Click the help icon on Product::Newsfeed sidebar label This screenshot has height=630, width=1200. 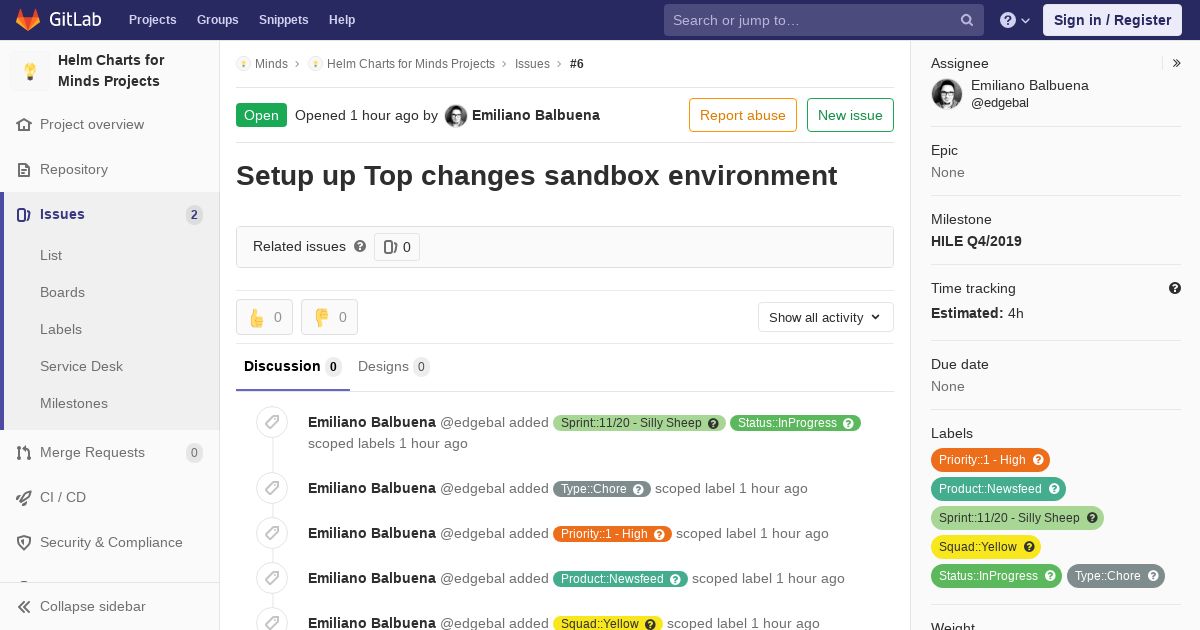coord(1054,489)
